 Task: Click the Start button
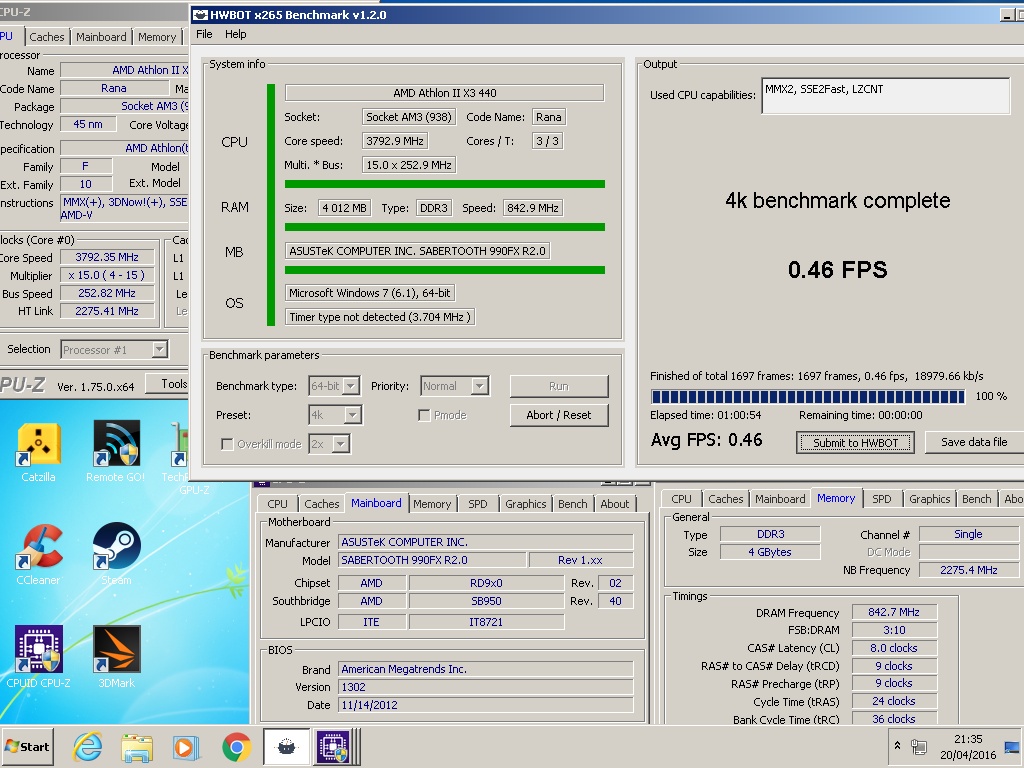27,746
